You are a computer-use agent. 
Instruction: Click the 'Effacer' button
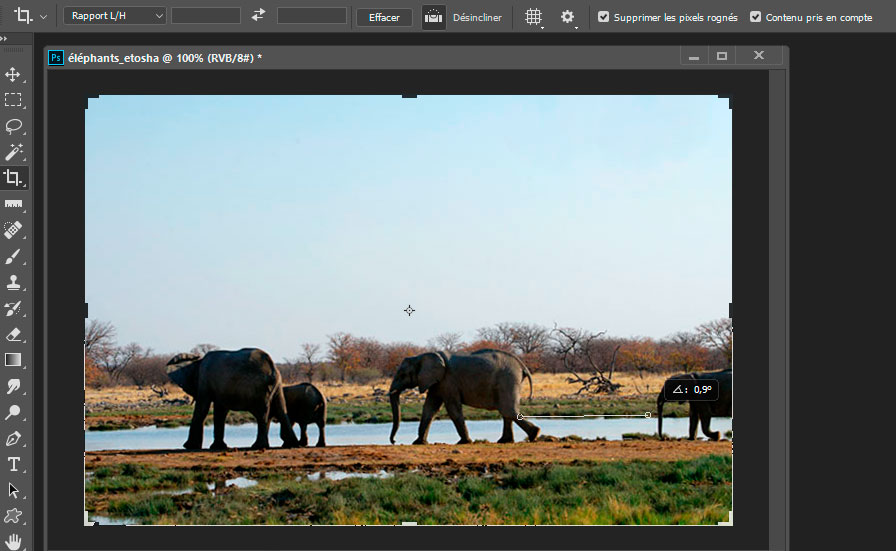point(384,17)
